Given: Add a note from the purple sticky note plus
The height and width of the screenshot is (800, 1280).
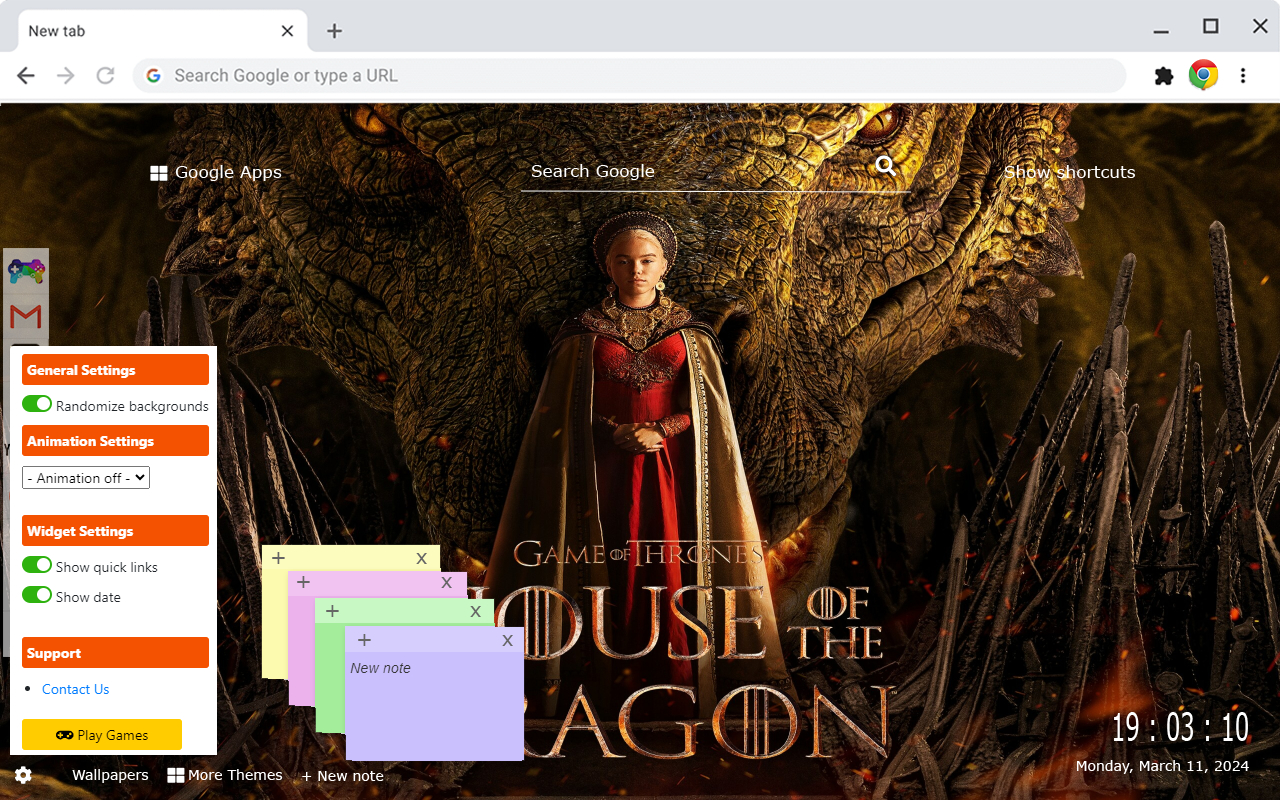Looking at the screenshot, I should tap(364, 640).
